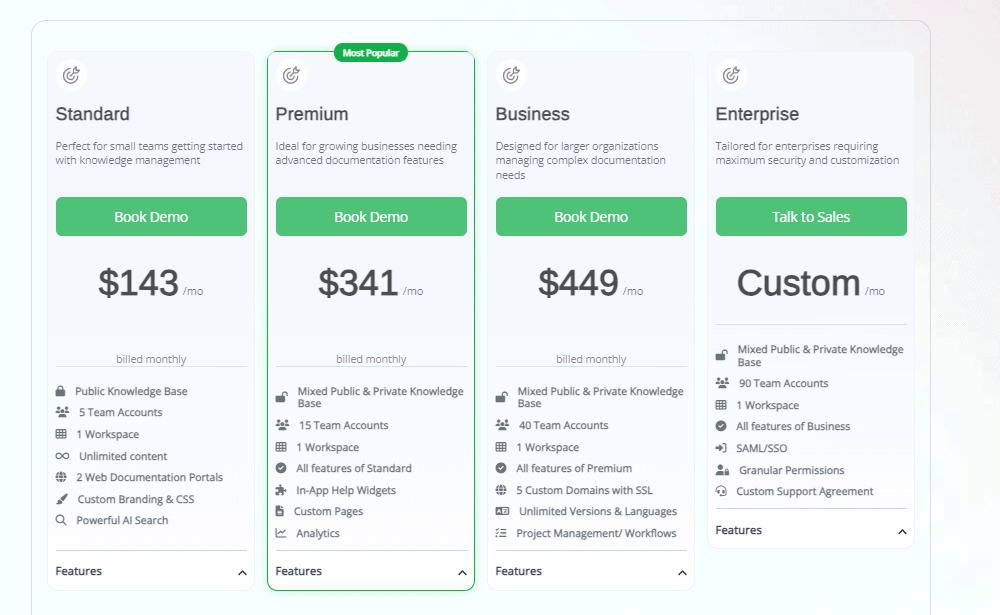Click Book Demo on the Premium plan
This screenshot has height=615, width=1000.
tap(371, 216)
